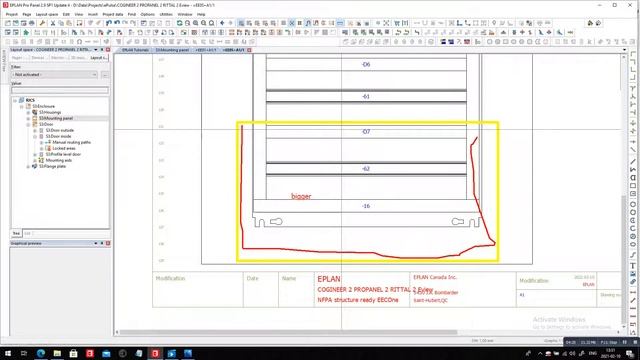Select the Text tool in right toolbar
The width and height of the screenshot is (640, 360).
pos(633,266)
